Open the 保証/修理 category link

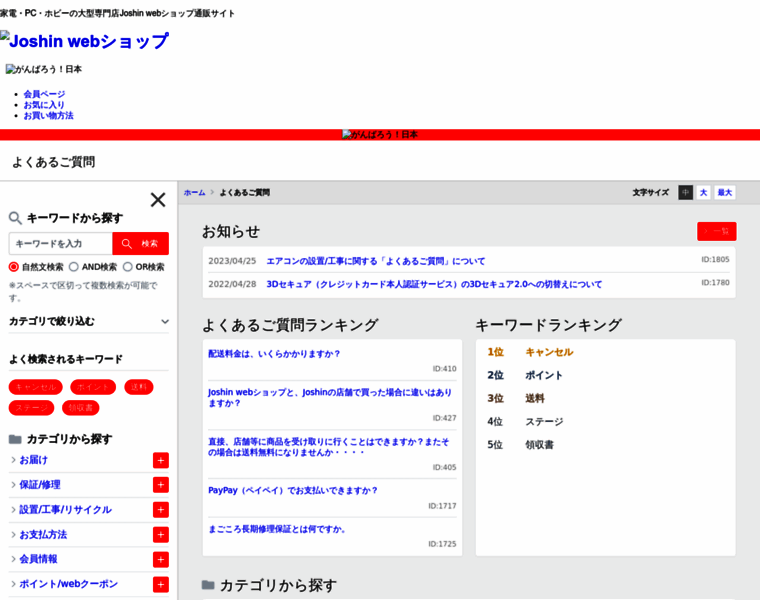pyautogui.click(x=40, y=485)
